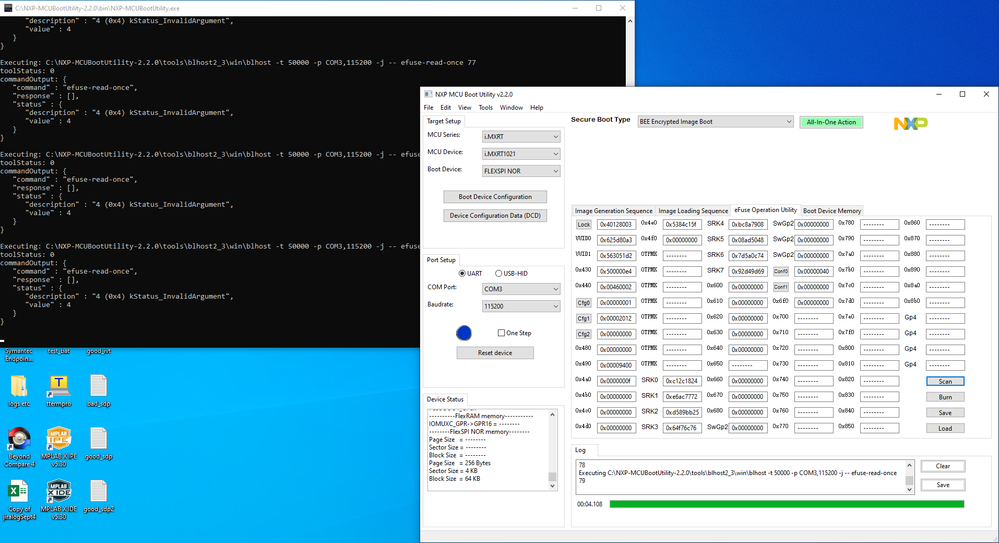Open the Help menu
Screen dimensions: 999x543
536,108
